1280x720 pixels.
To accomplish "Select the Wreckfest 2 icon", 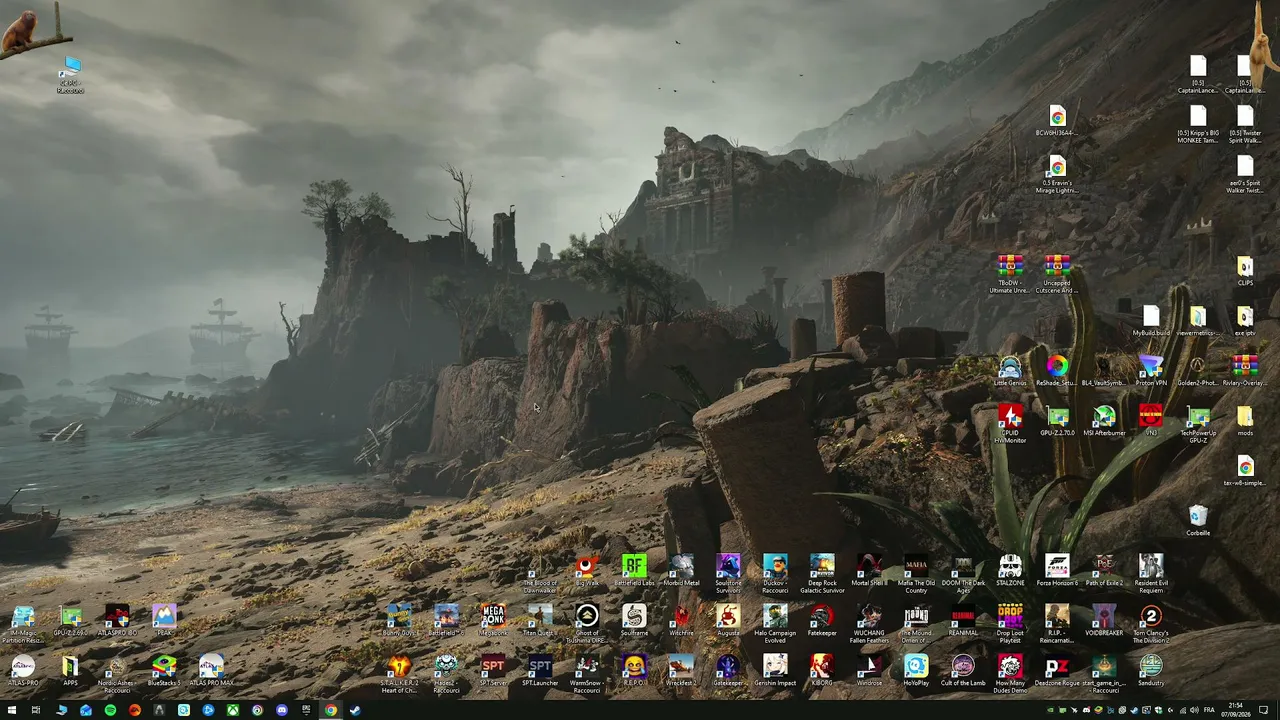I will (x=681, y=671).
